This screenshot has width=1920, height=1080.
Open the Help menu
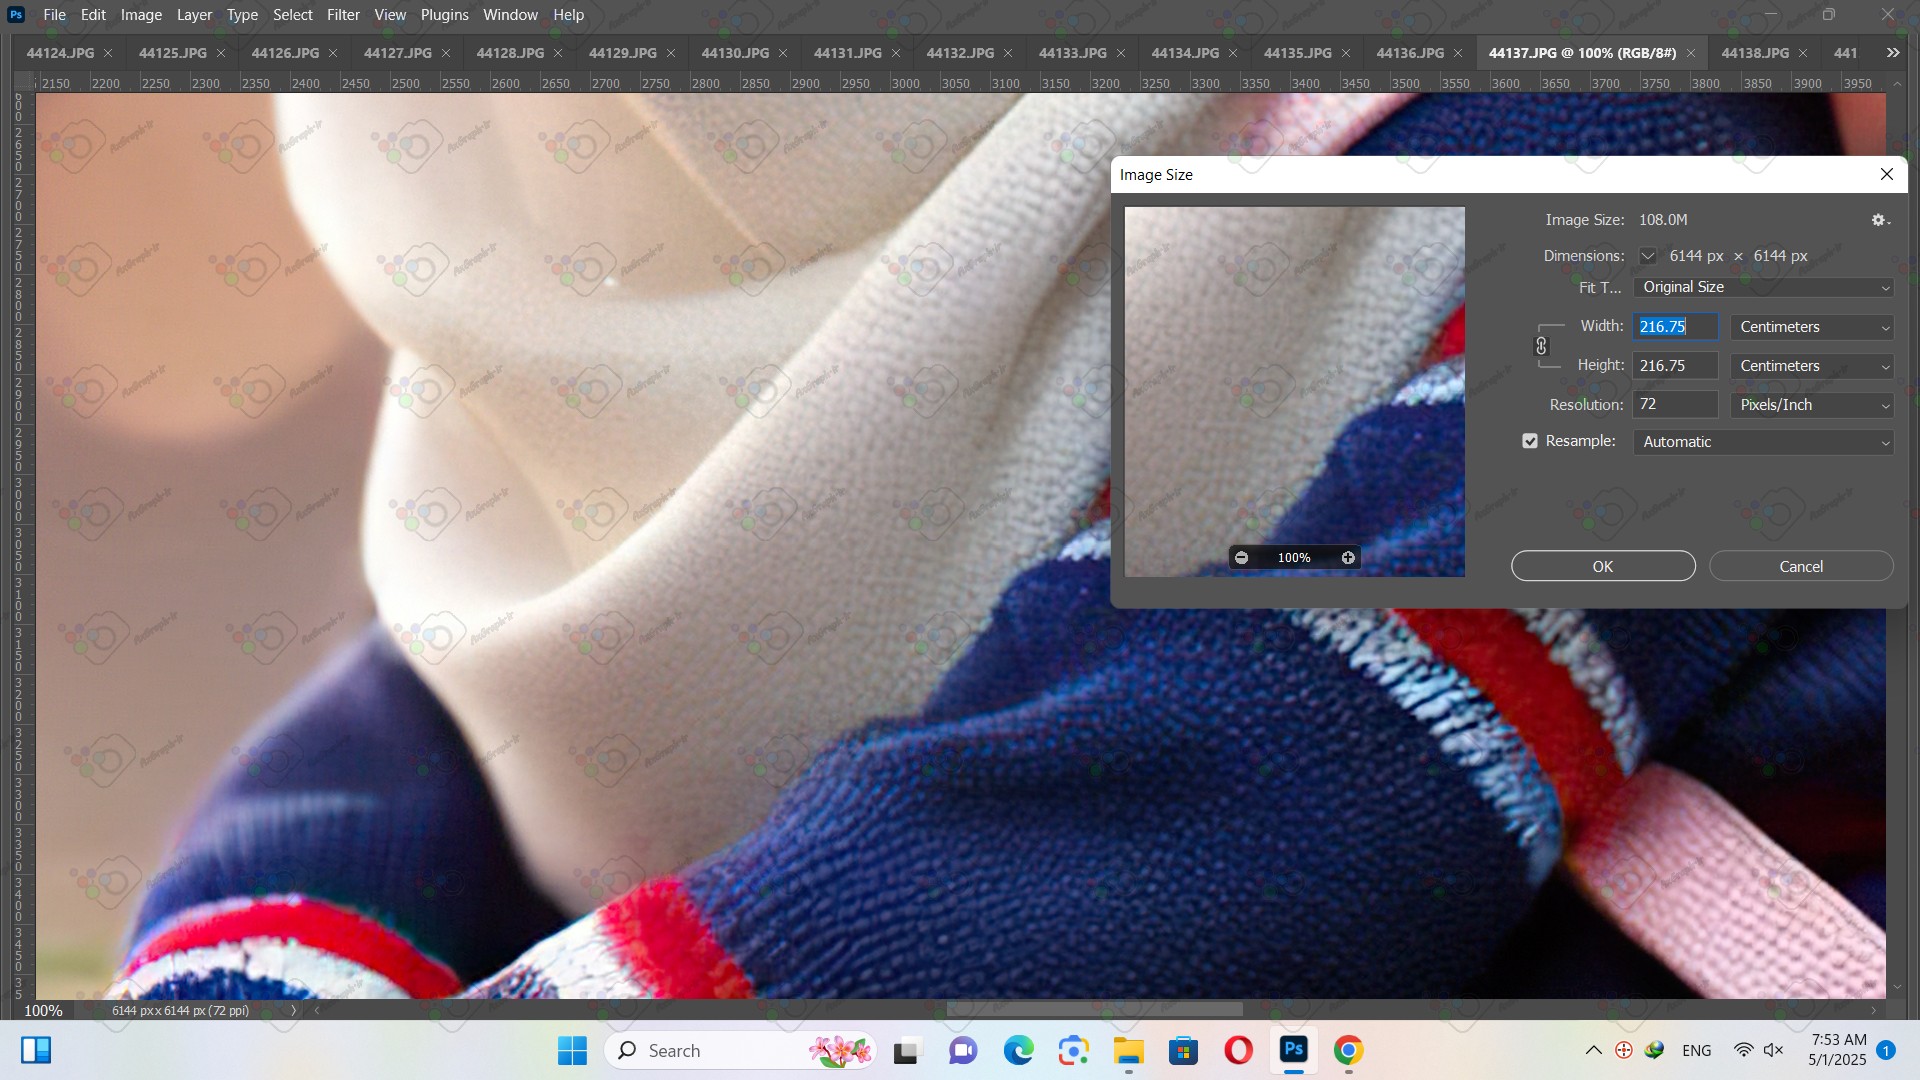(x=568, y=15)
